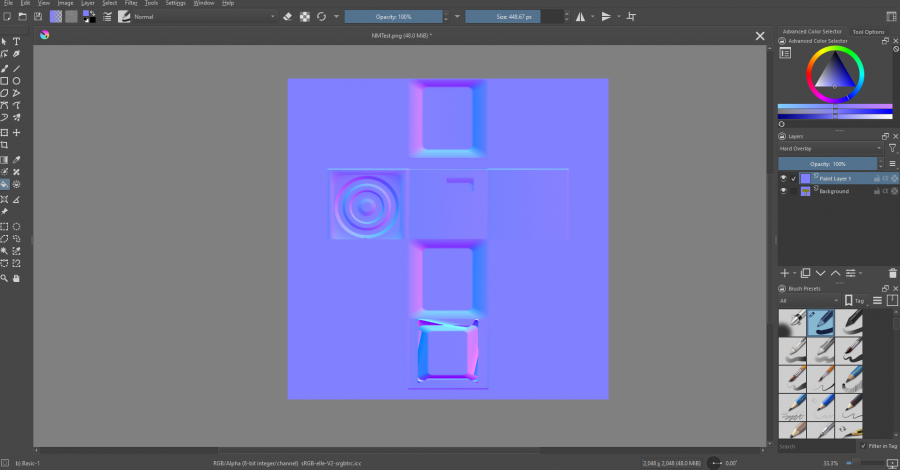The height and width of the screenshot is (470, 900).
Task: Select the Text tool in toolbox
Action: pyautogui.click(x=17, y=41)
